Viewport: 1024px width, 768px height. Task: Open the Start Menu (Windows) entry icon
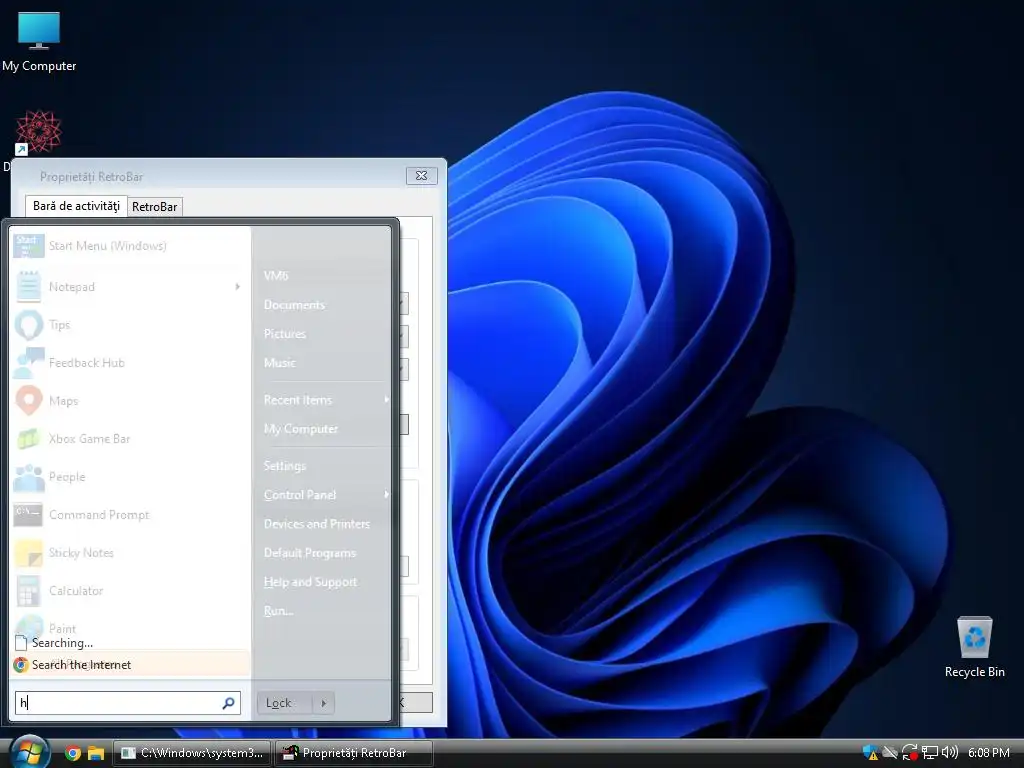[x=29, y=246]
